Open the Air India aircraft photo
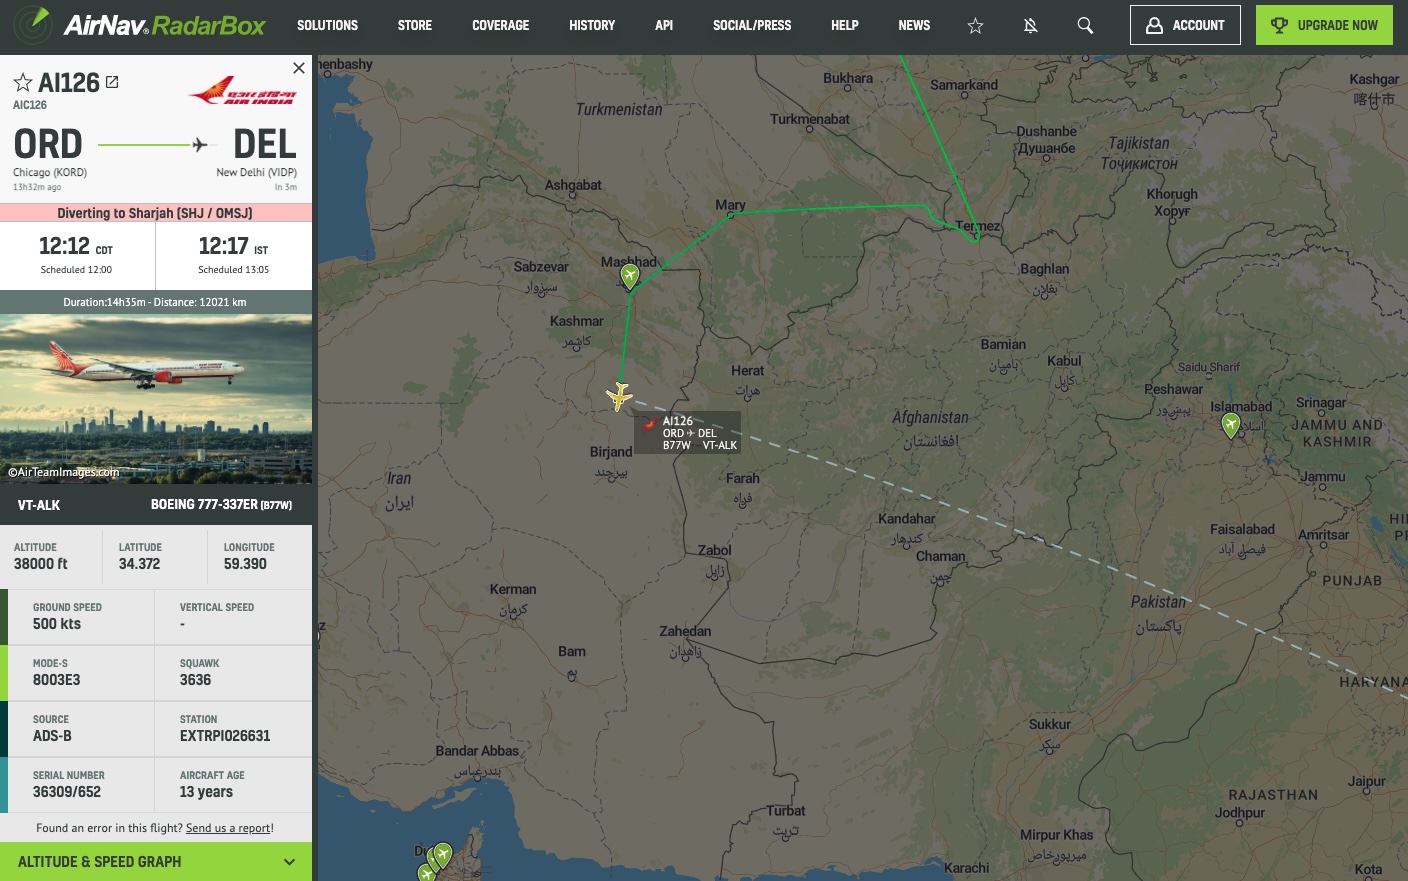1408x881 pixels. pyautogui.click(x=156, y=399)
